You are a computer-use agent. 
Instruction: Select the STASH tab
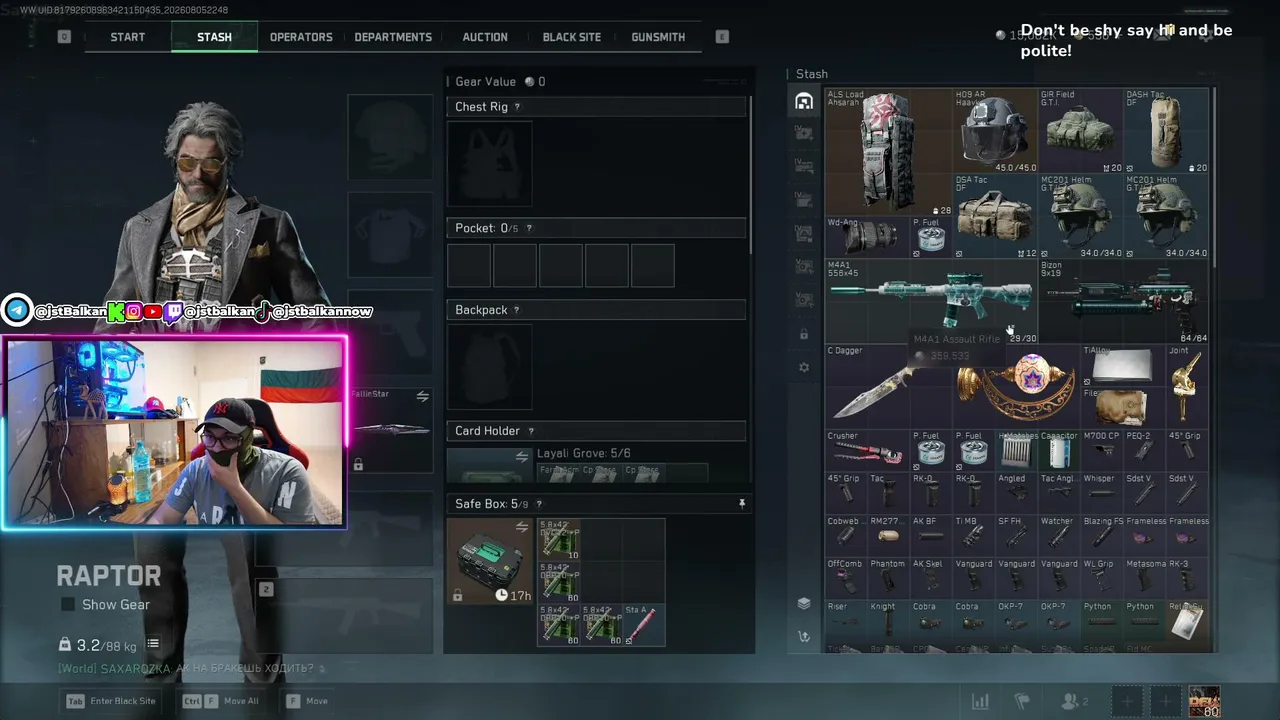[214, 37]
